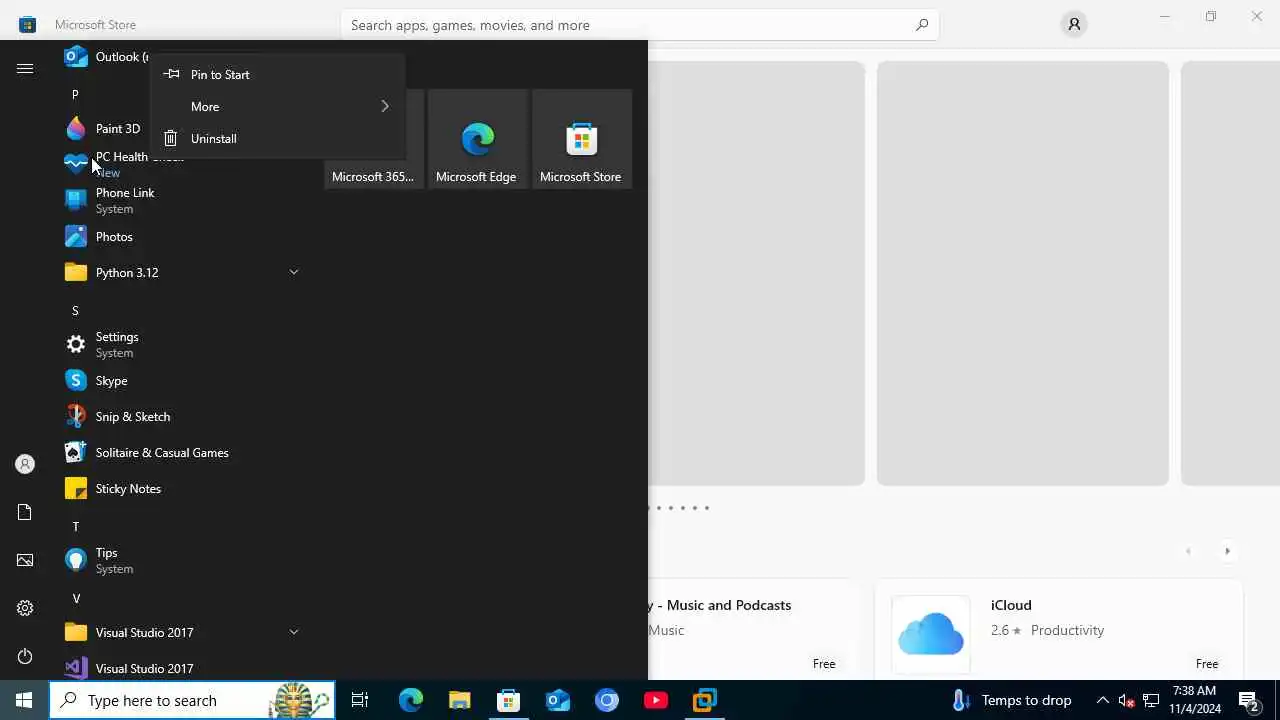Open Documents from the Start sidebar
The height and width of the screenshot is (720, 1280).
point(25,512)
